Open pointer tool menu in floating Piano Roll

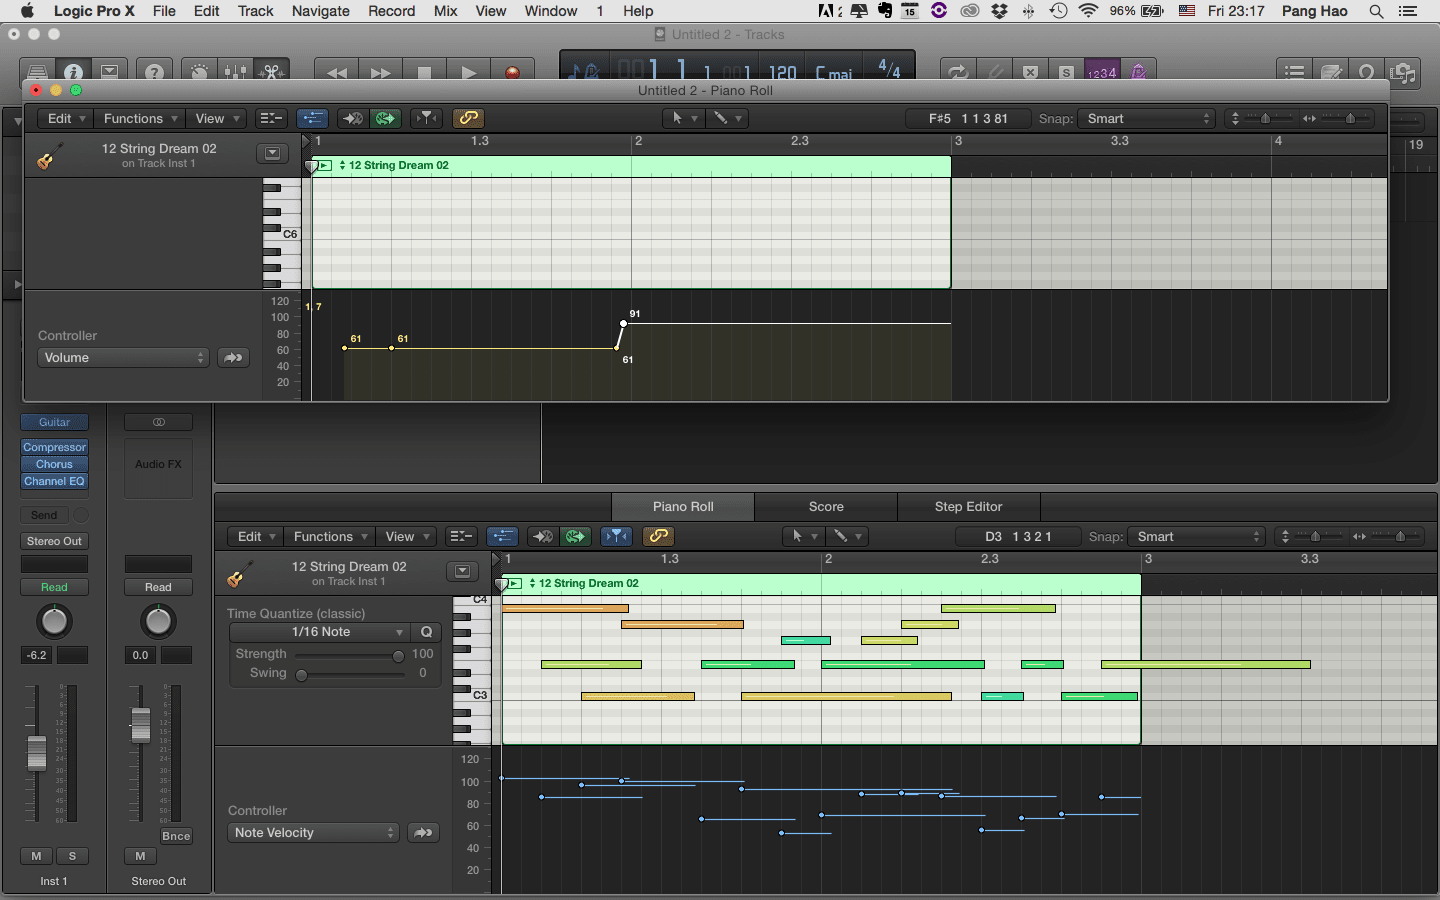[684, 118]
